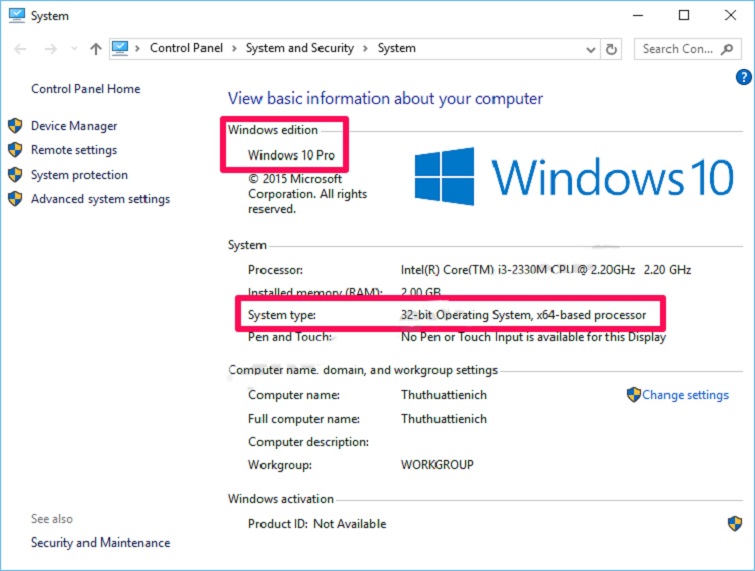Open help via blue question mark

[743, 77]
